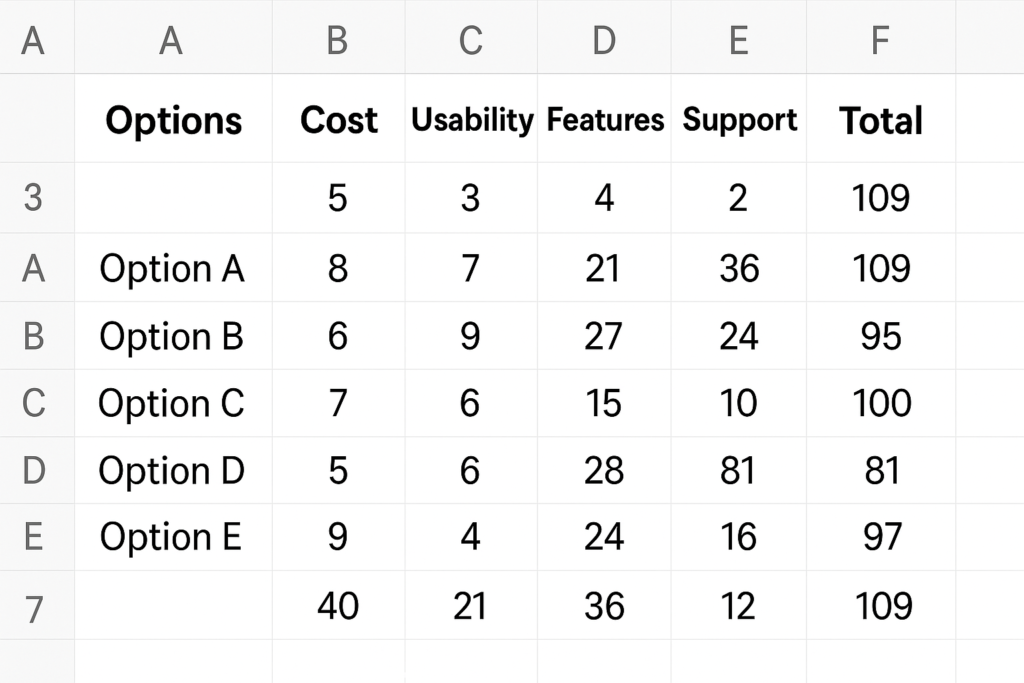
Task: Select row header 7
Action: pyautogui.click(x=34, y=607)
